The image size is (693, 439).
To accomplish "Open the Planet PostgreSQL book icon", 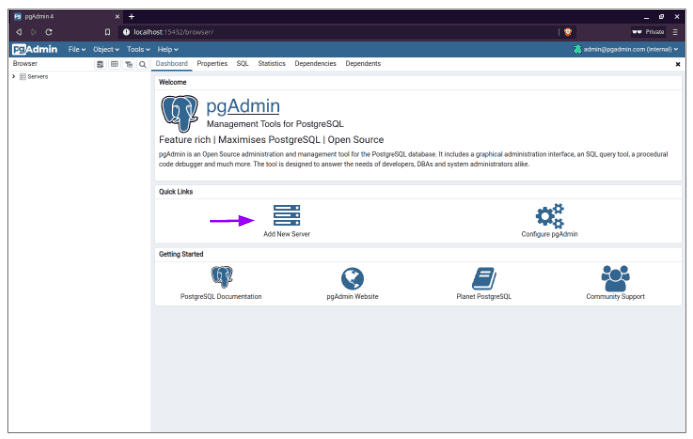I will tap(484, 278).
